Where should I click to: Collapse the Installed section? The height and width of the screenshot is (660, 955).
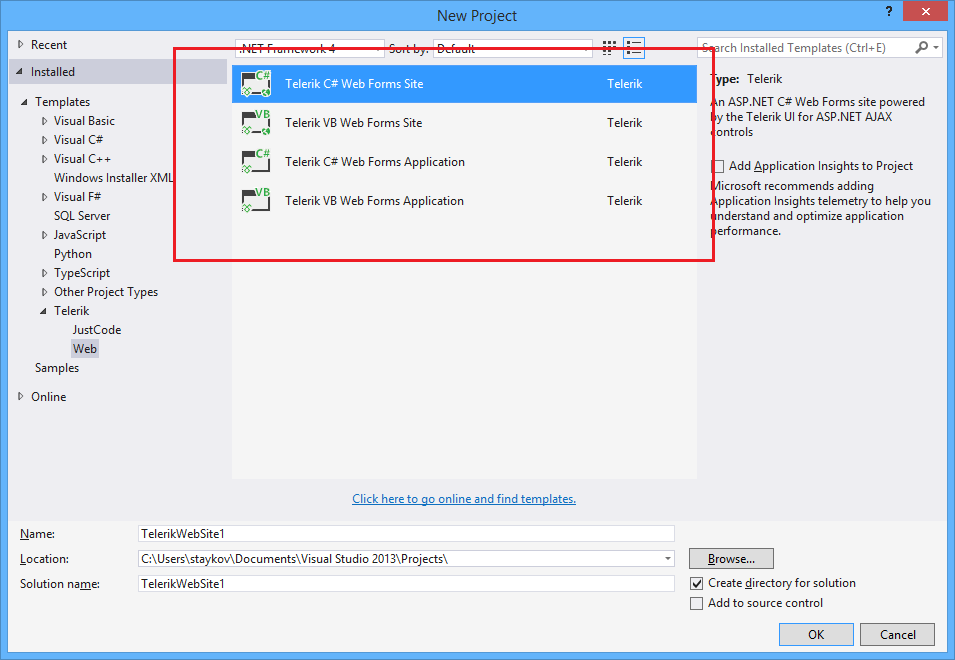point(19,72)
